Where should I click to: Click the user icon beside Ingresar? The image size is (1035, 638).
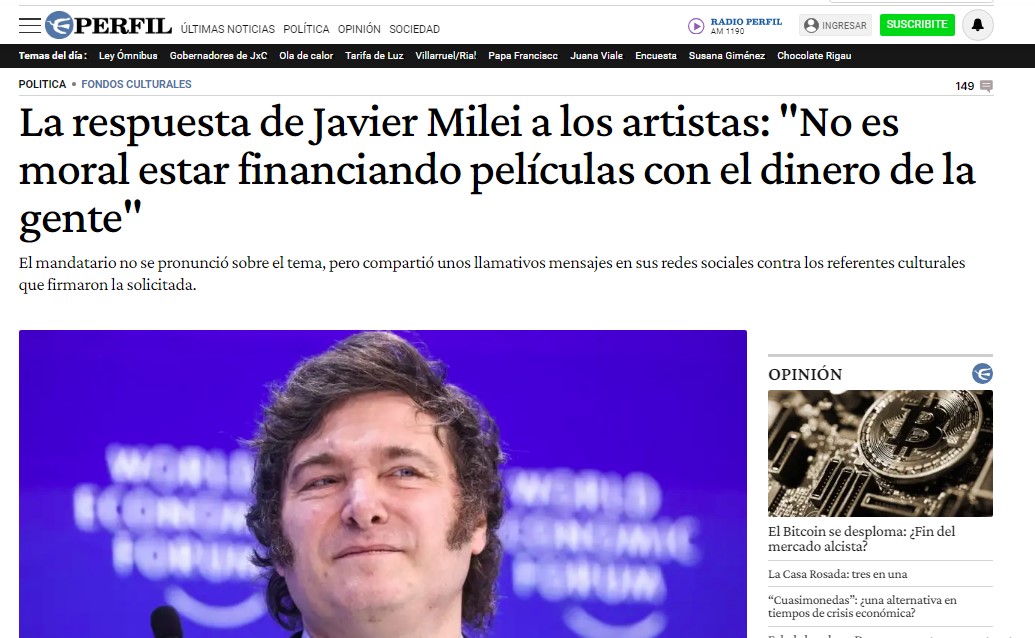(811, 25)
